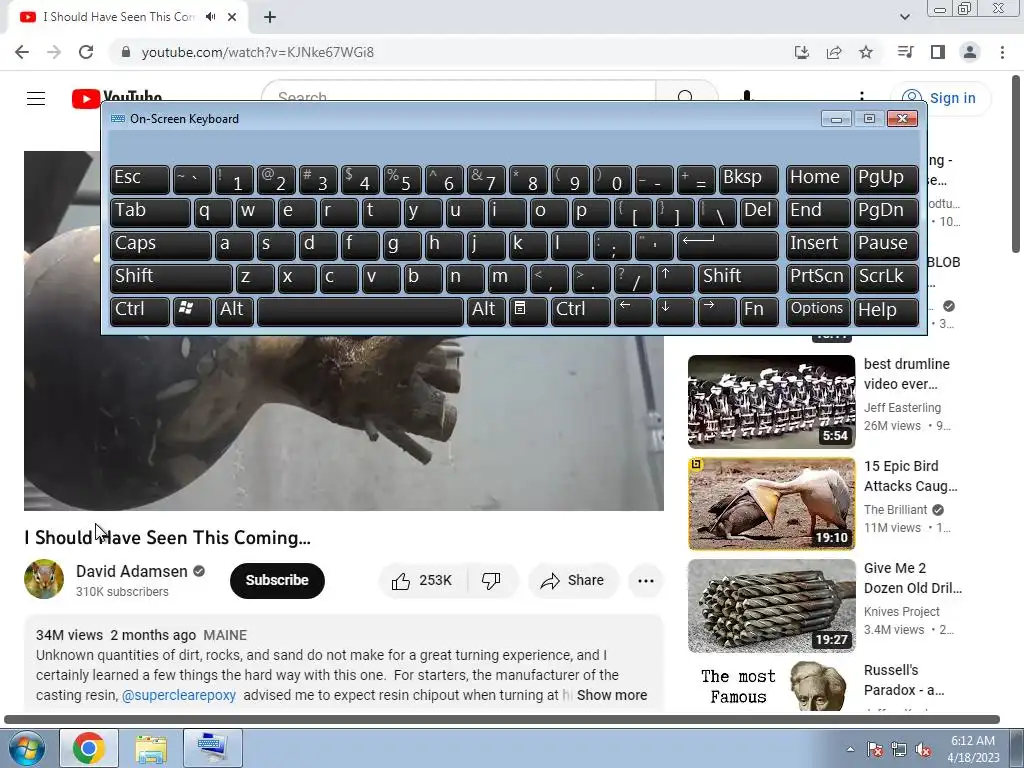The height and width of the screenshot is (768, 1024).
Task: Expand the tab search chevron in Chrome
Action: point(904,17)
